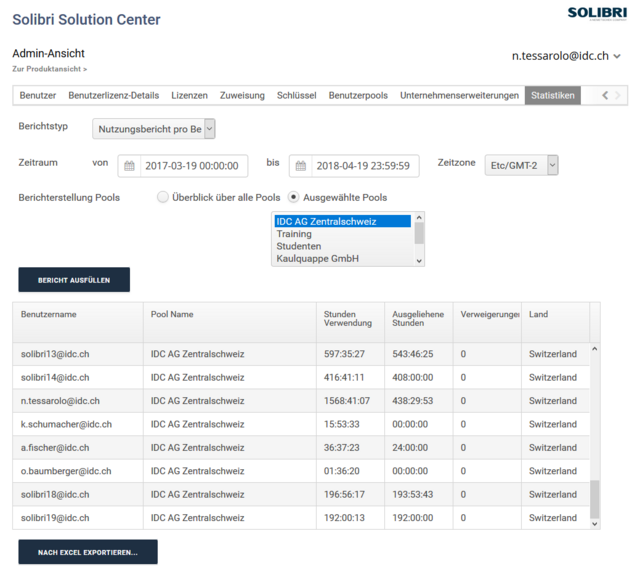The width and height of the screenshot is (640, 566).
Task: Click 'Nach Excel exportieren...' button
Action: click(88, 552)
